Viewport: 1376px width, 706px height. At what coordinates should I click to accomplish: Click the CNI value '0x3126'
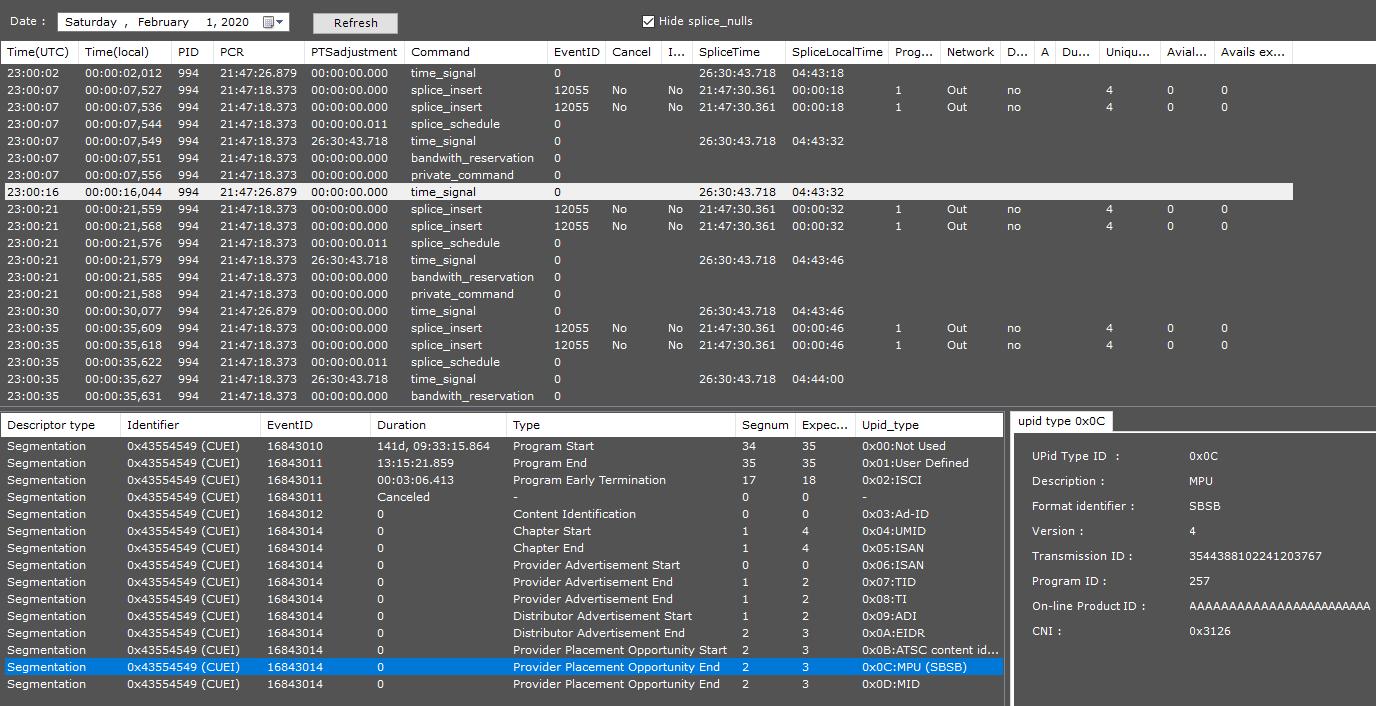[1210, 631]
